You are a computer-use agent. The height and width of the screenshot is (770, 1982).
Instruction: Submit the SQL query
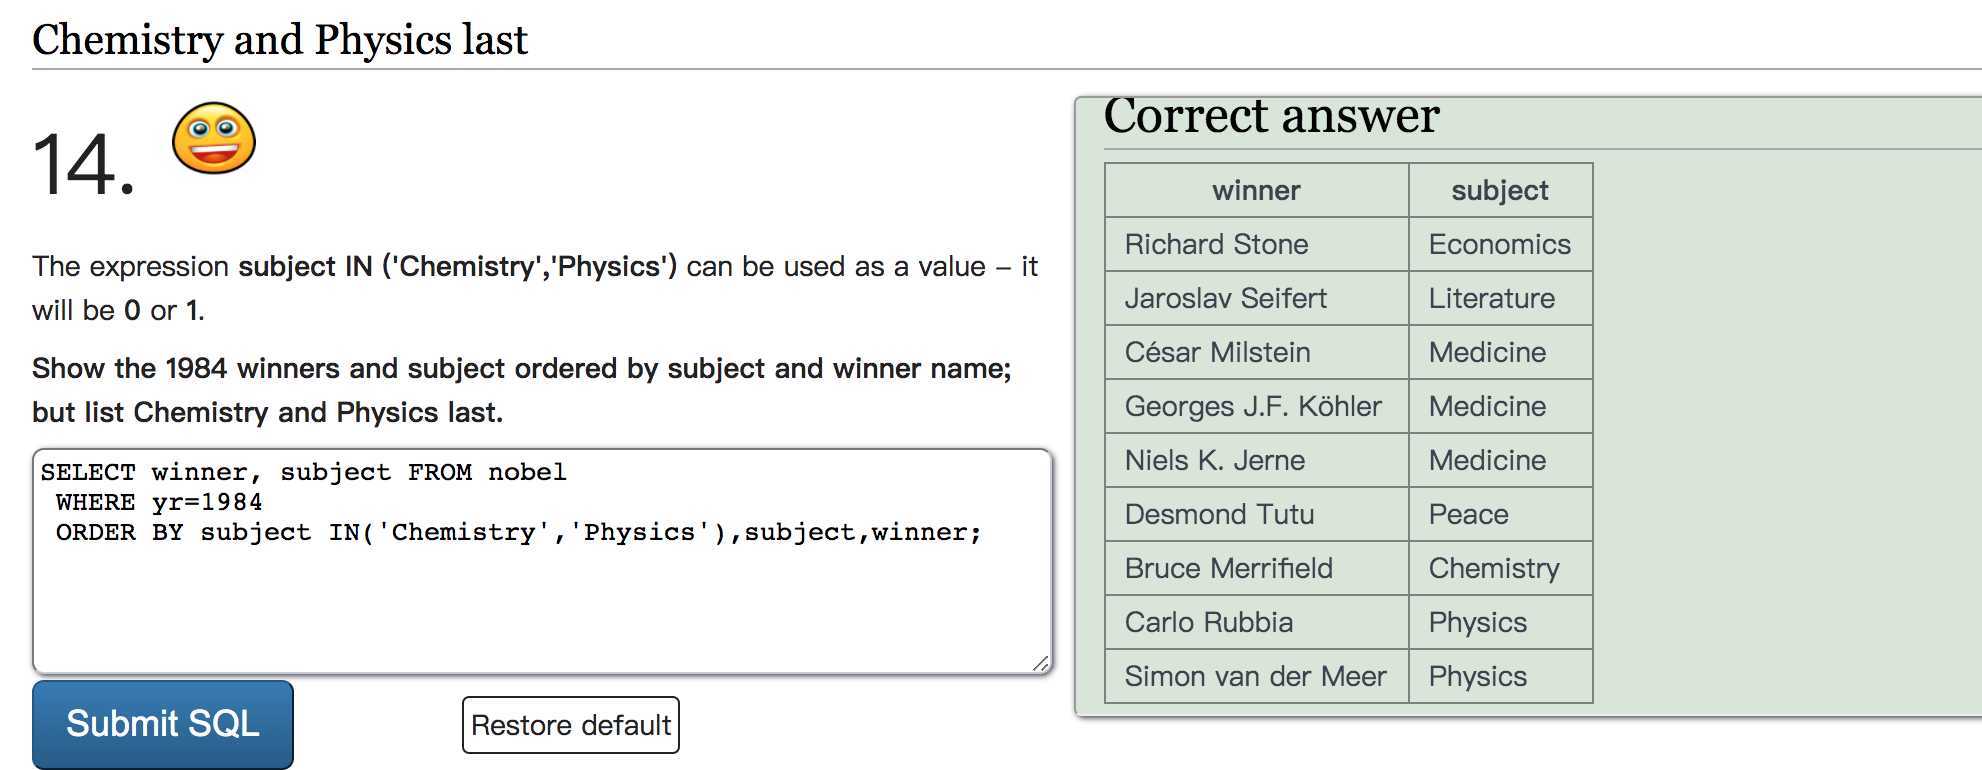point(163,724)
